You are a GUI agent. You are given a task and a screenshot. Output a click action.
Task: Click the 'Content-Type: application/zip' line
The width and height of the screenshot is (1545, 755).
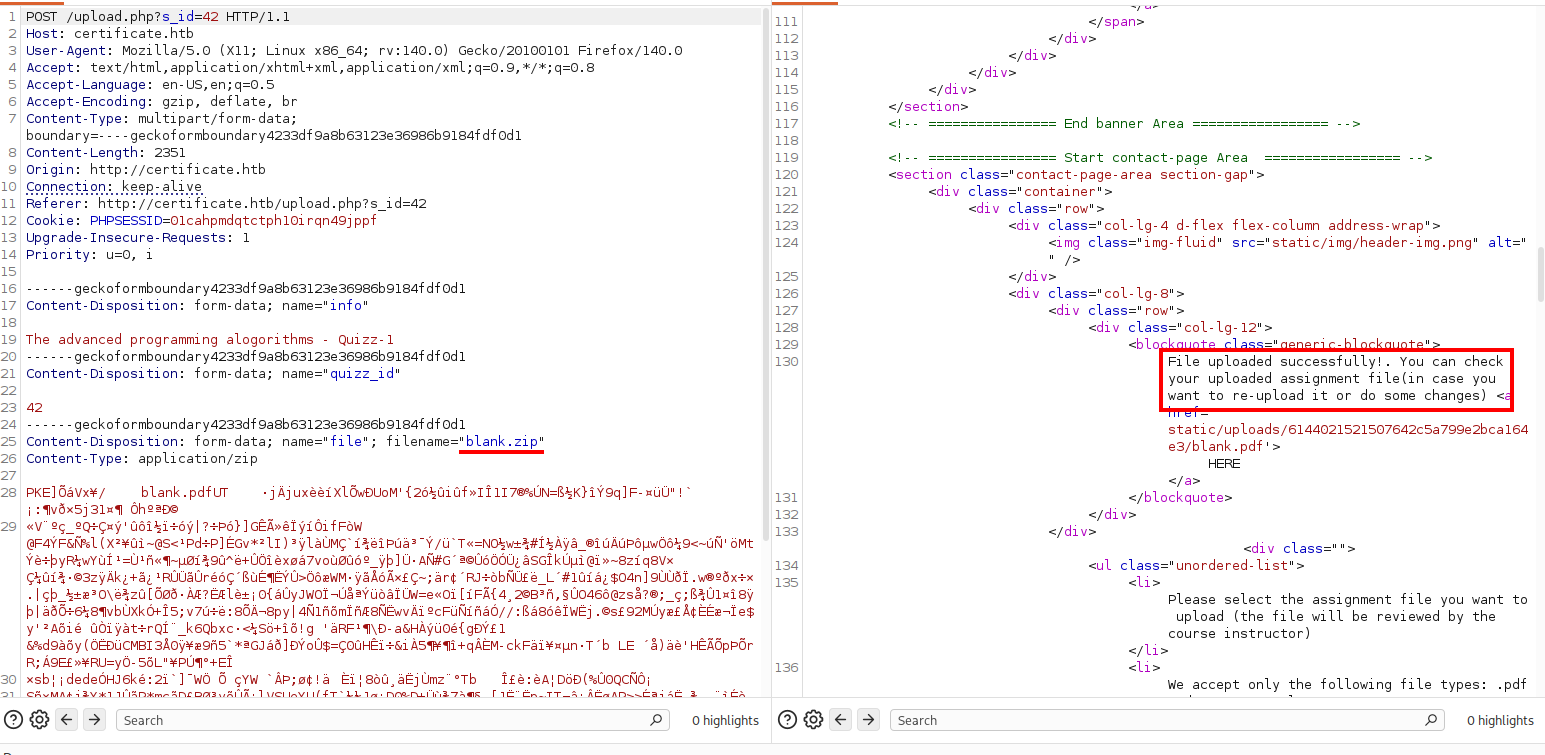pyautogui.click(x=142, y=458)
